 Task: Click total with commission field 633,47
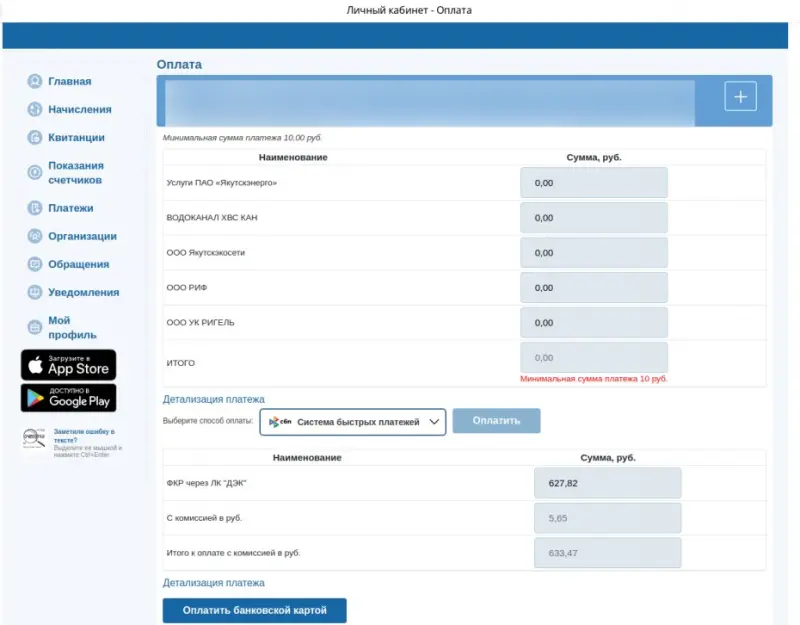coord(608,553)
